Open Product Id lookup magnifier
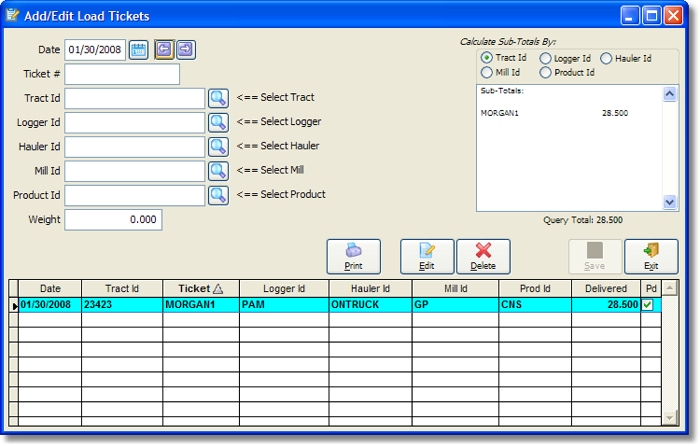Viewport: 700px width, 446px height. pyautogui.click(x=218, y=195)
